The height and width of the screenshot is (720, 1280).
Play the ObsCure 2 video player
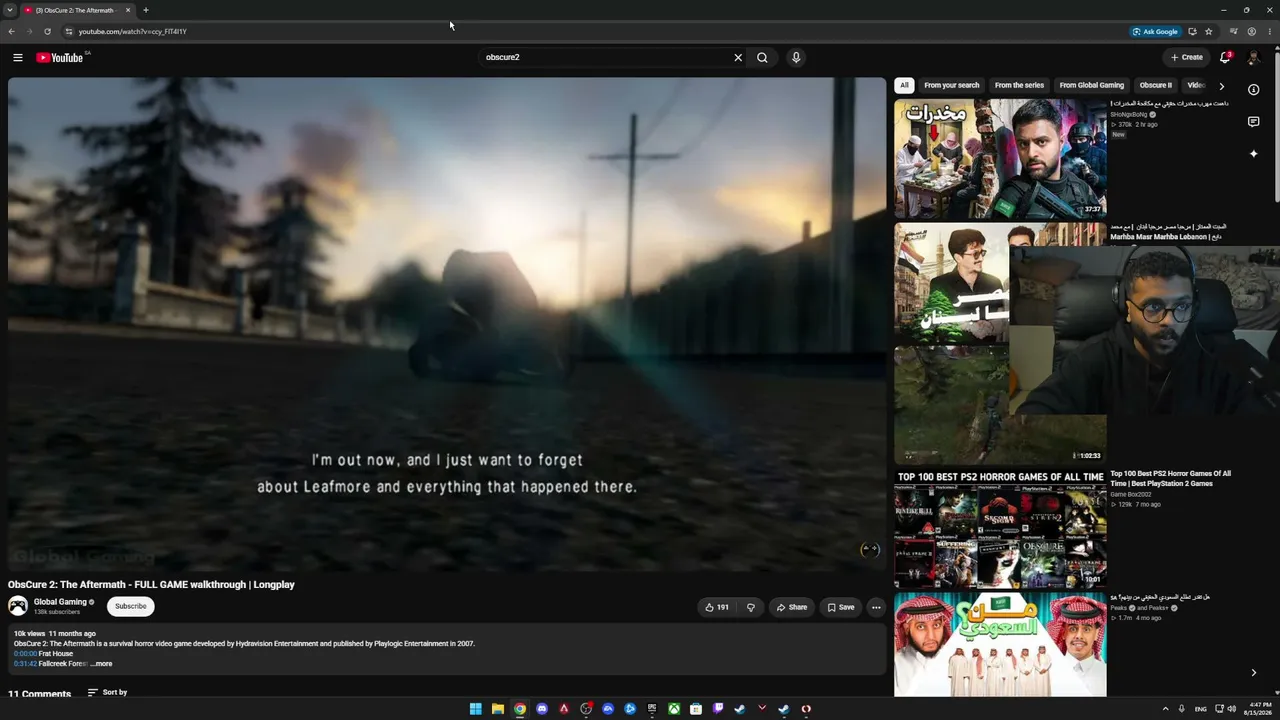[447, 324]
